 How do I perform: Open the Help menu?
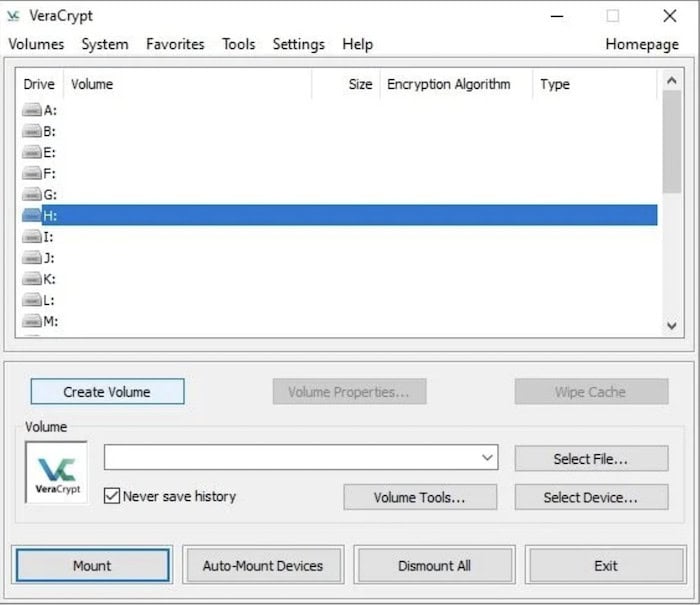(x=358, y=44)
